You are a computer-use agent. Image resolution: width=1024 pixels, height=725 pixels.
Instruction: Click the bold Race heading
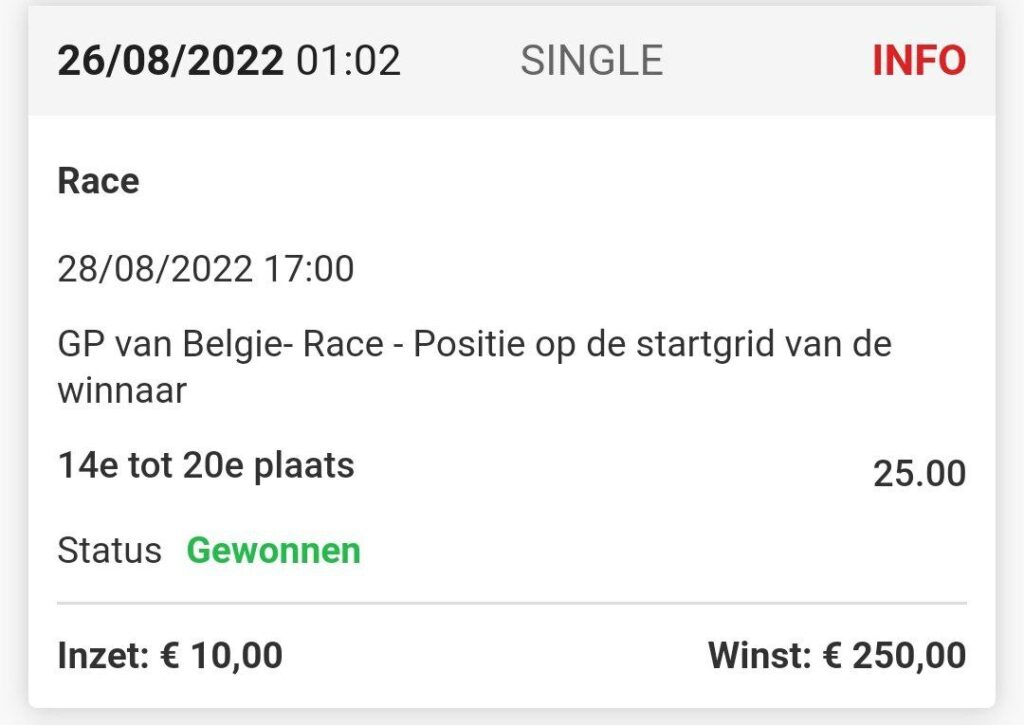[98, 181]
